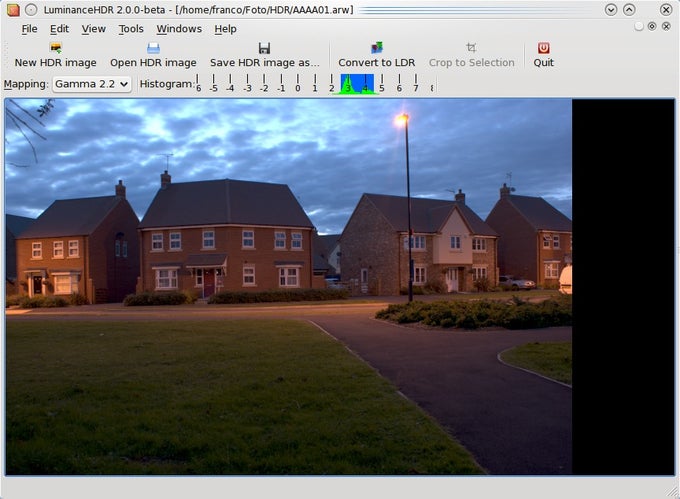Viewport: 680px width, 499px height.
Task: Click the LuminanceHDR app icon in title bar
Action: [x=13, y=10]
